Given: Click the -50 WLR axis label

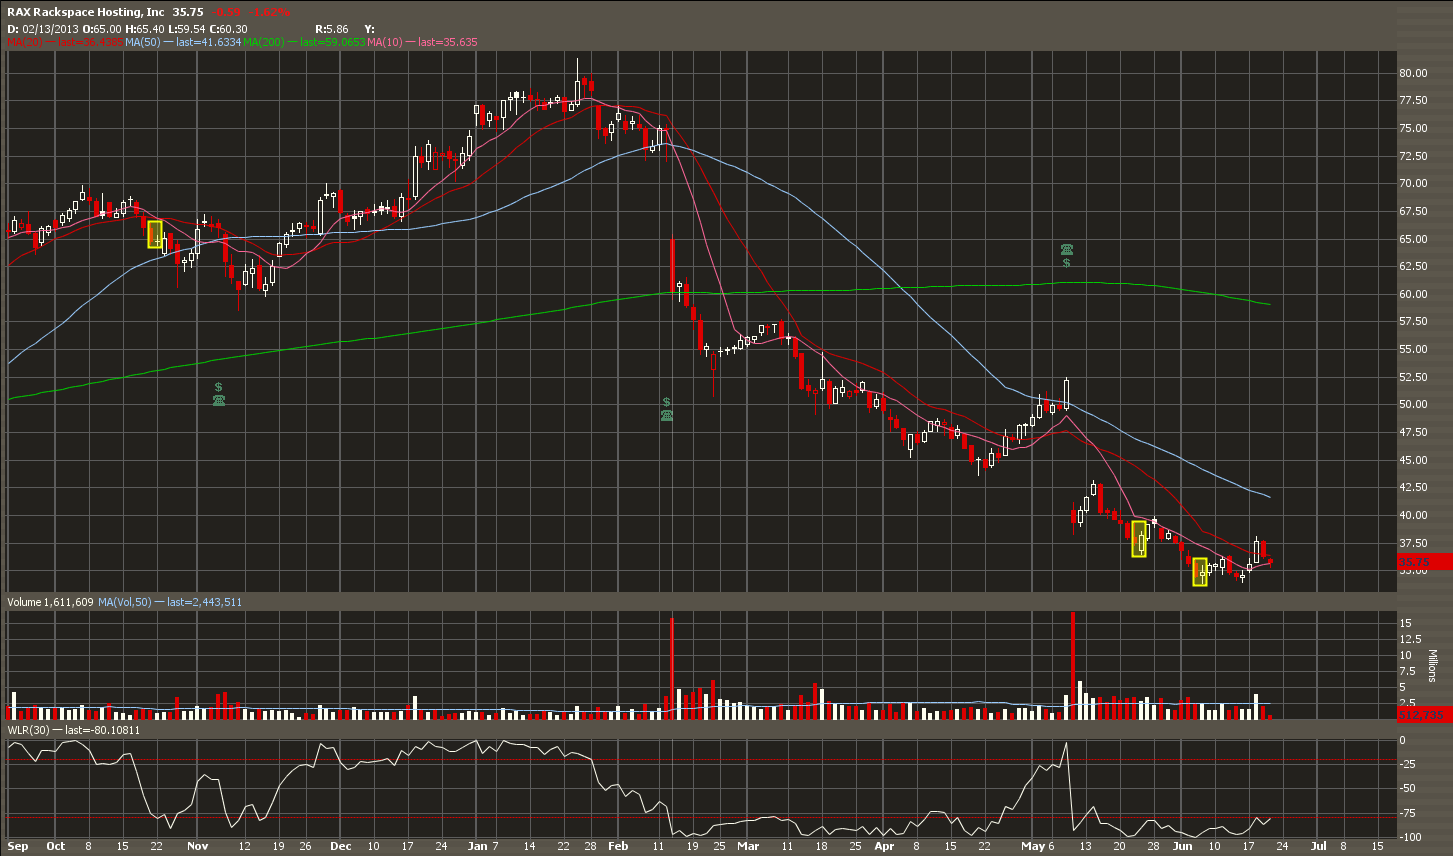Looking at the screenshot, I should pyautogui.click(x=1406, y=789).
